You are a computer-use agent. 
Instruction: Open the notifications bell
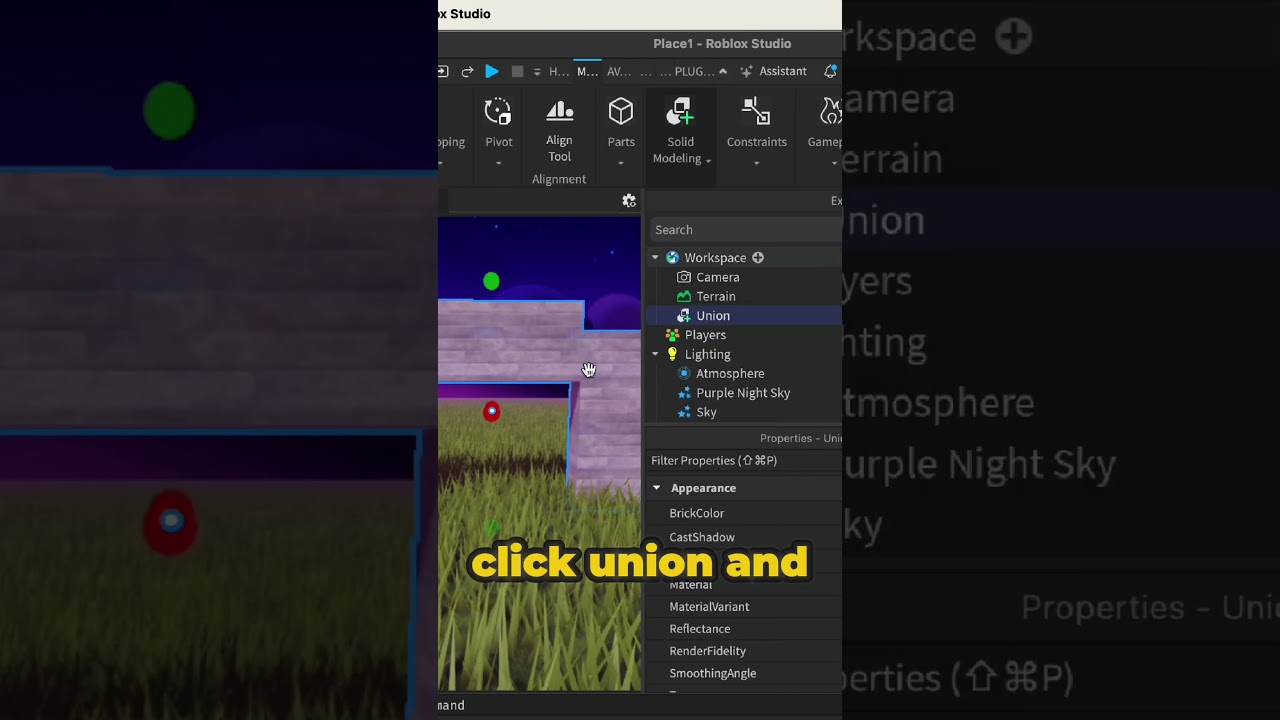[x=830, y=72]
